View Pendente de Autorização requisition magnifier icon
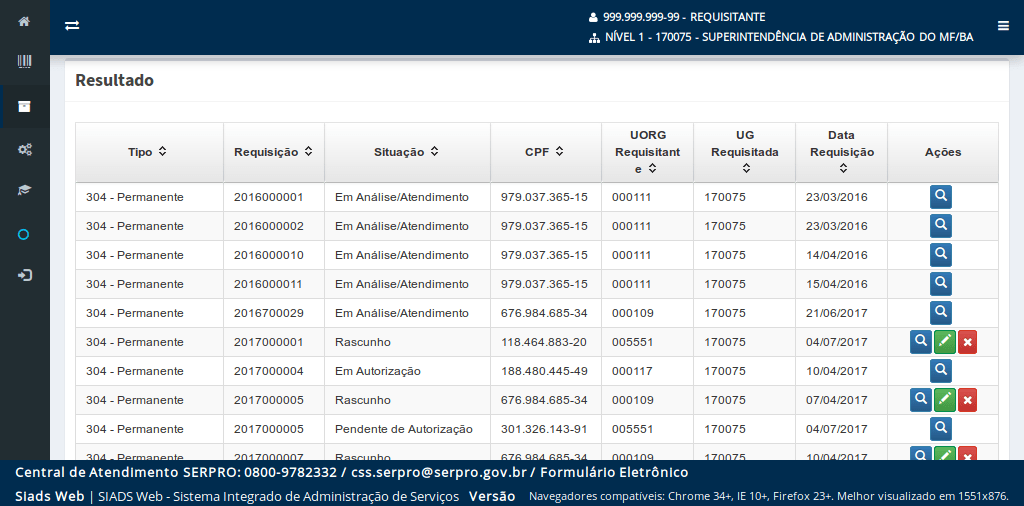 point(940,428)
